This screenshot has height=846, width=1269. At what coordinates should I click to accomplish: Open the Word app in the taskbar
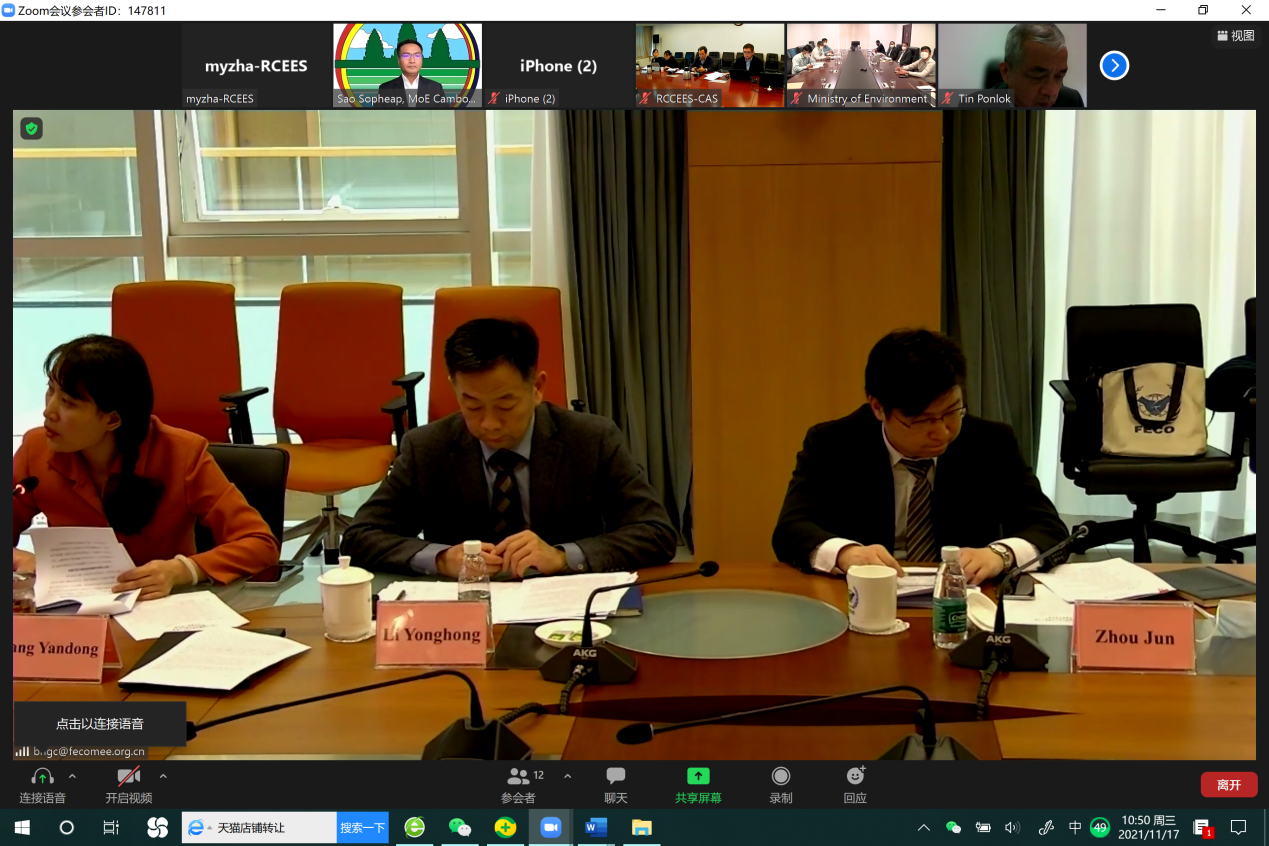596,827
